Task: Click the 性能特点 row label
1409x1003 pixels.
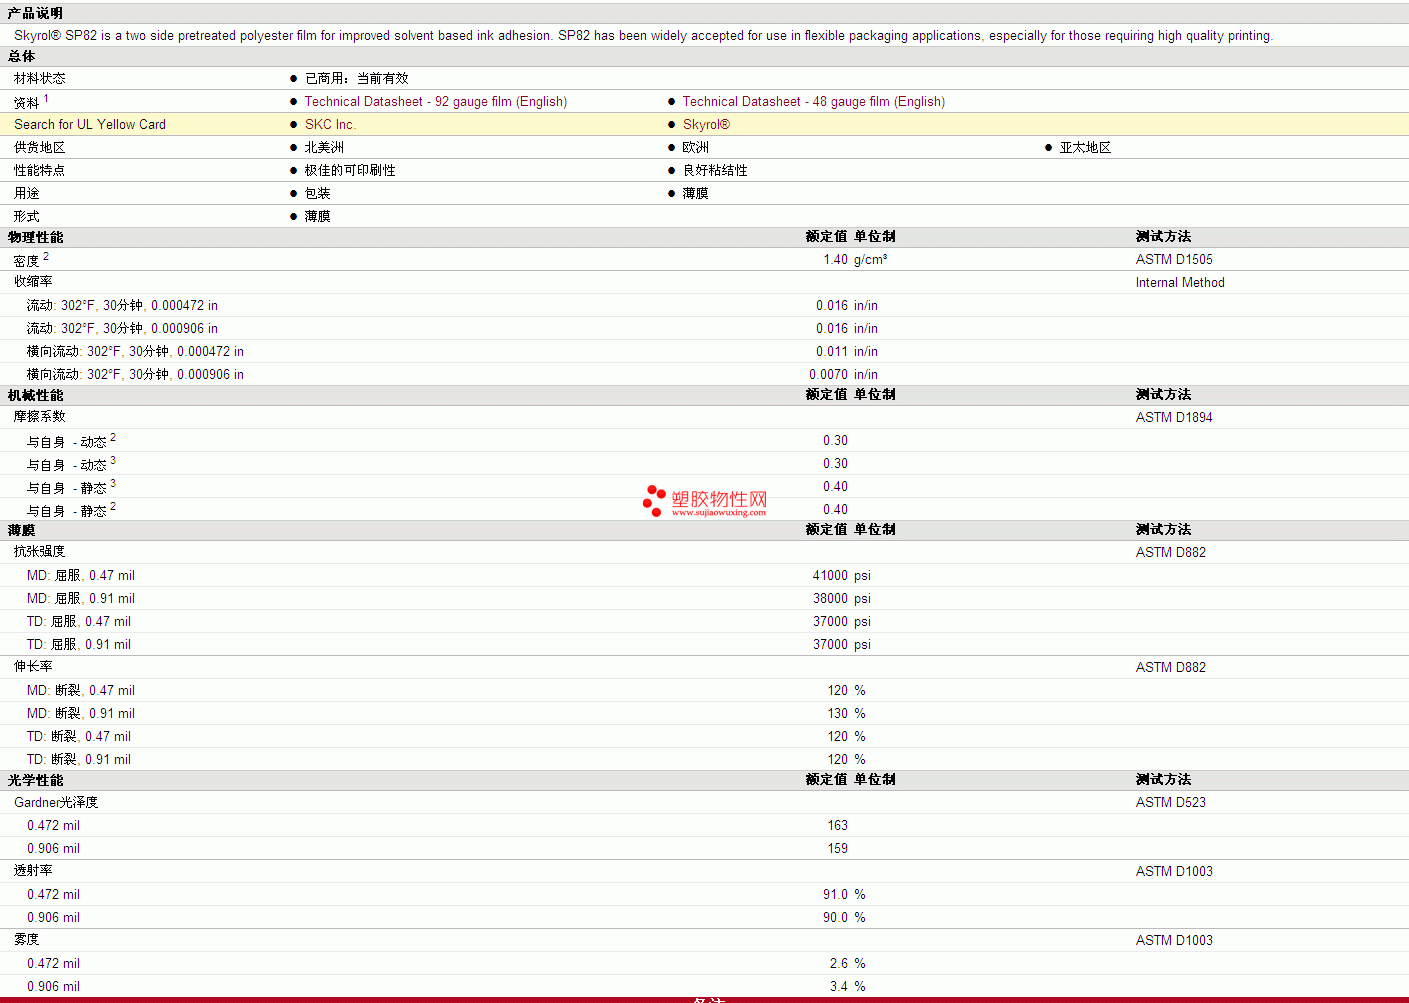Action: point(40,170)
